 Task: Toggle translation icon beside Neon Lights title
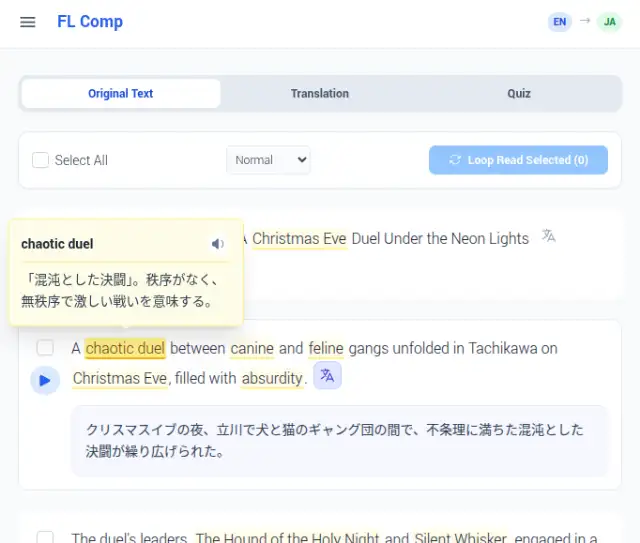point(548,236)
